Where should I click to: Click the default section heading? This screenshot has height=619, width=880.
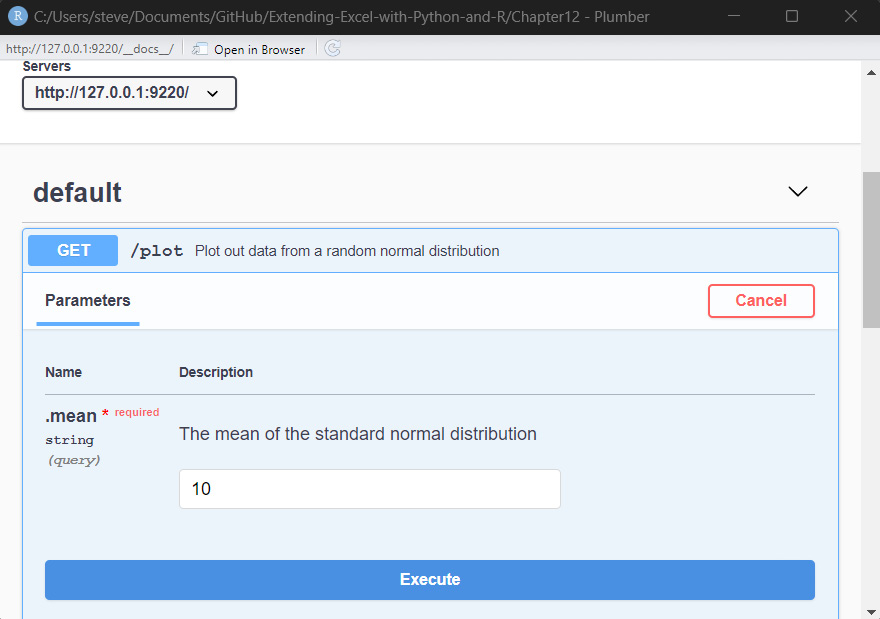pyautogui.click(x=77, y=192)
